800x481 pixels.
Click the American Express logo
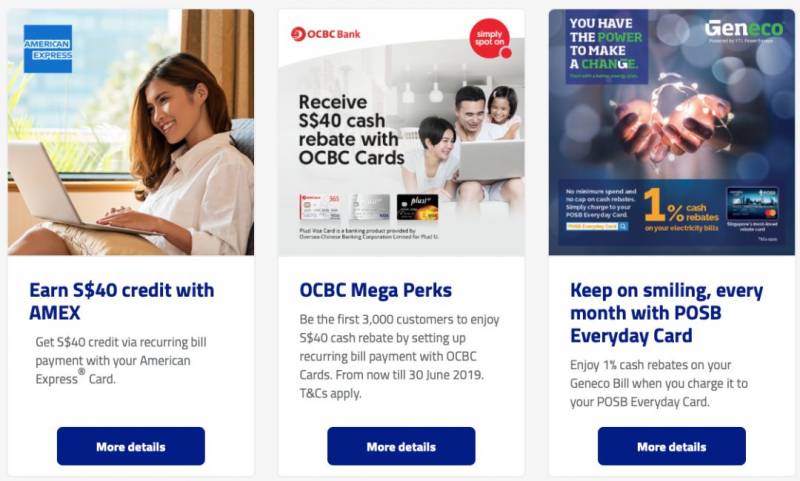coord(47,49)
